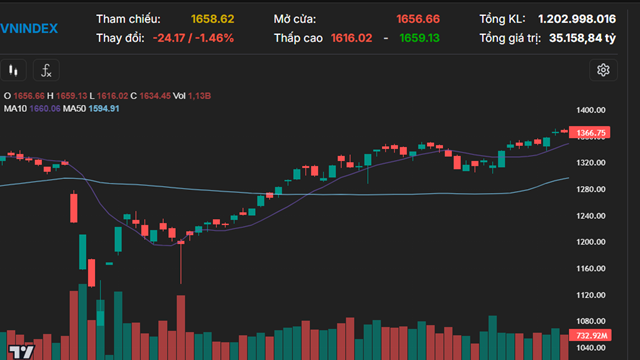Click reference value 1658.62
The width and height of the screenshot is (640, 360).
point(213,19)
